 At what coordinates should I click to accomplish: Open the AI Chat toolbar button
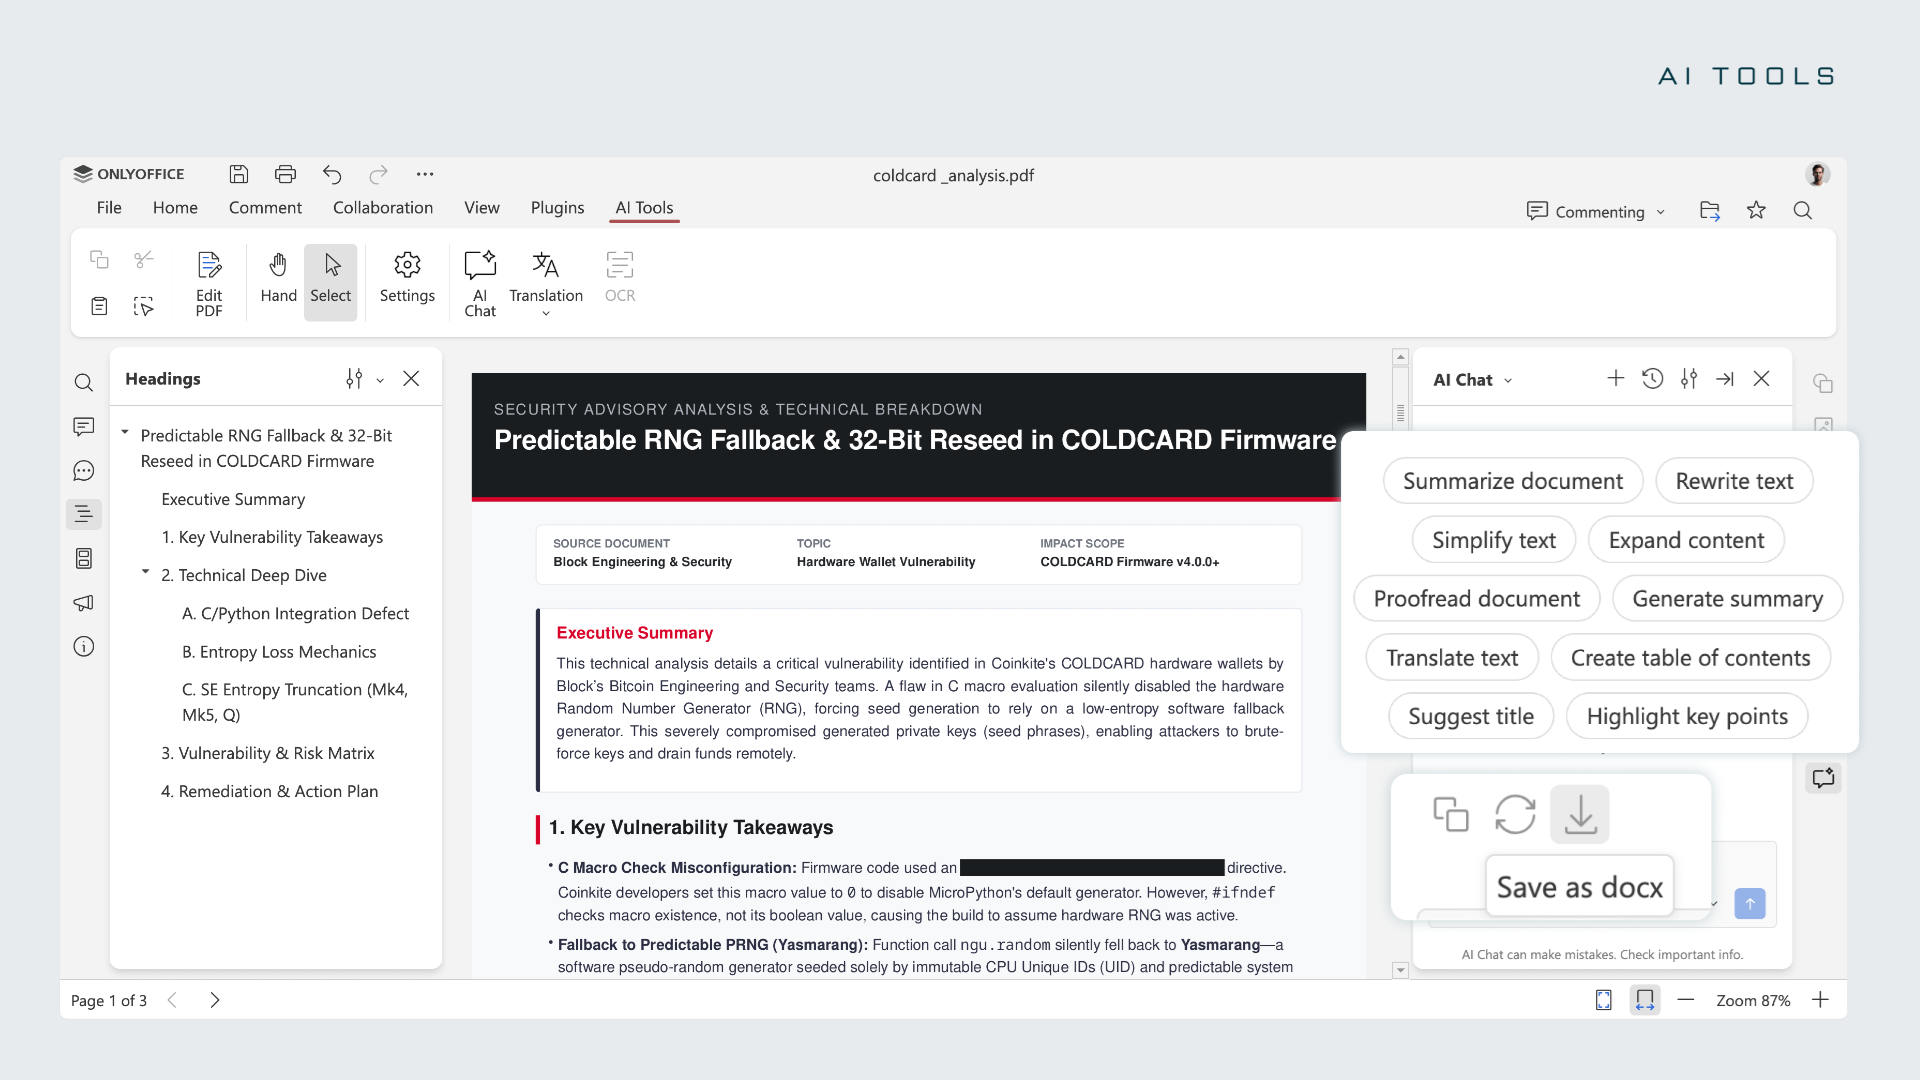click(x=480, y=284)
